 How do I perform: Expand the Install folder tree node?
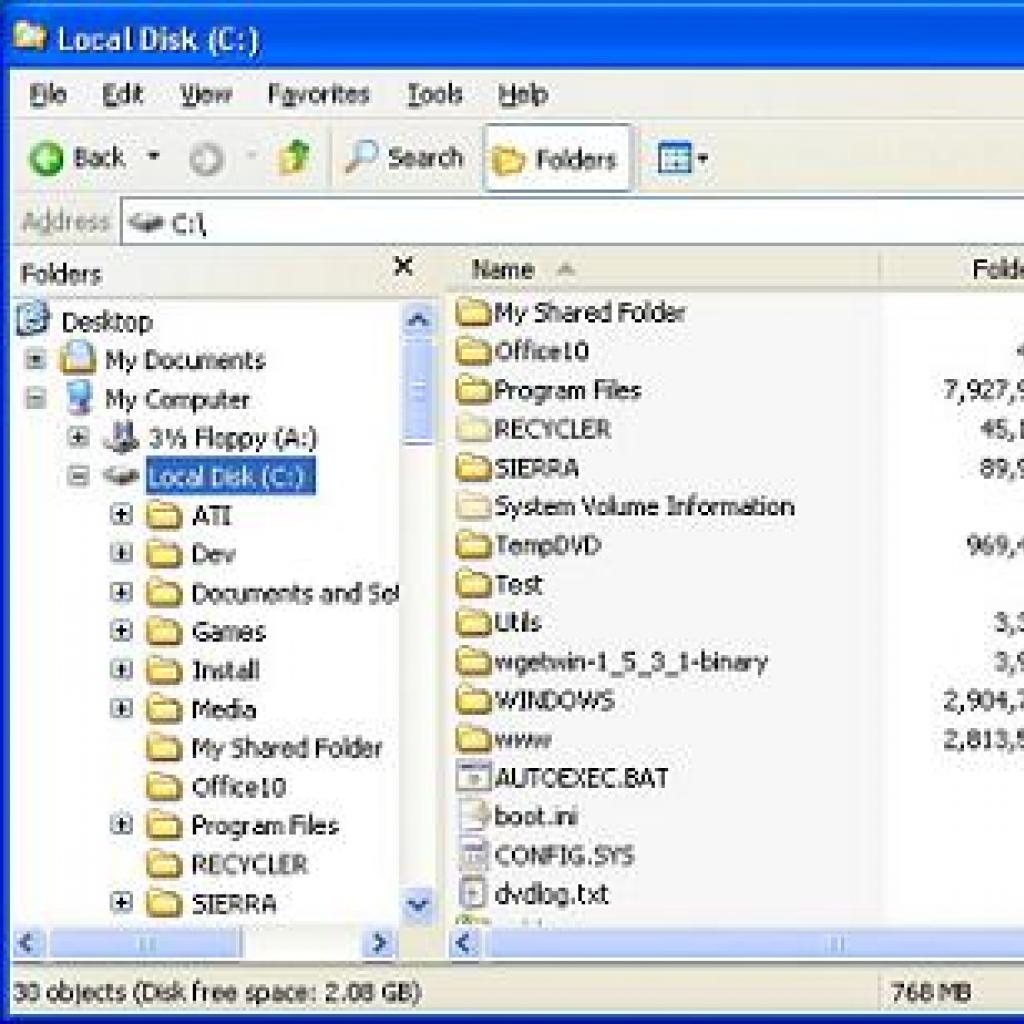point(121,669)
